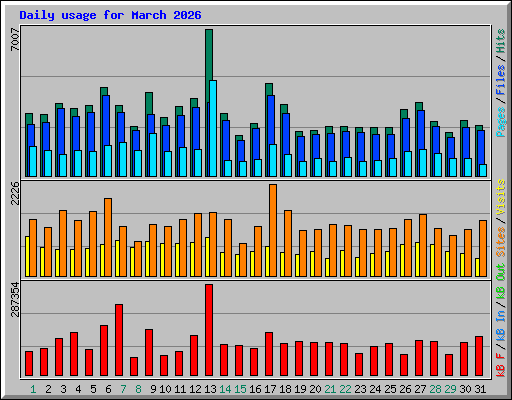Select day label 12 on the axis

tap(195, 389)
